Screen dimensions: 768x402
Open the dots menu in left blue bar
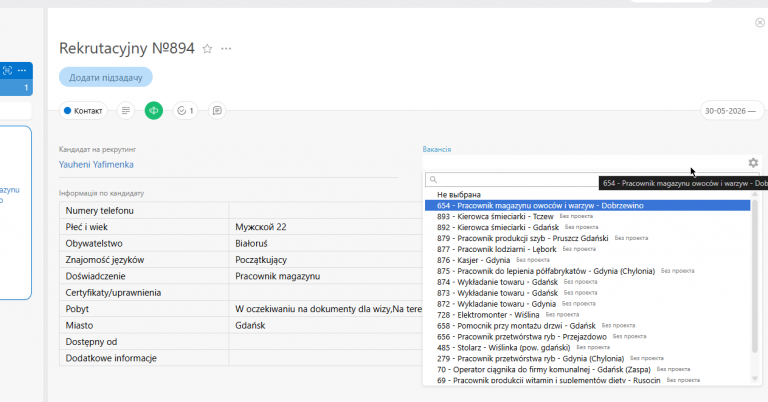(x=22, y=71)
